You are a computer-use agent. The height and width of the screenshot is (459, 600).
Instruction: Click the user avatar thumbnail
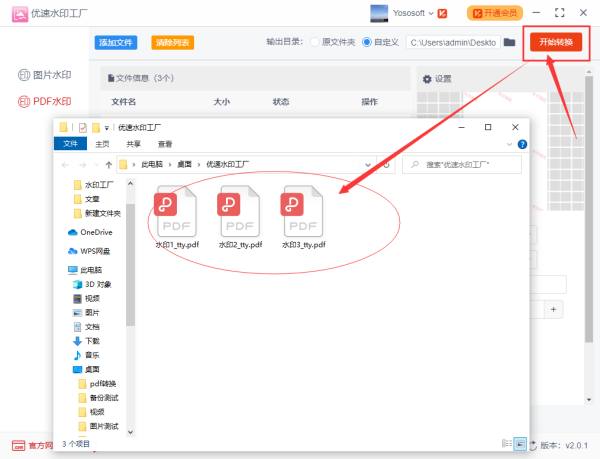click(379, 13)
